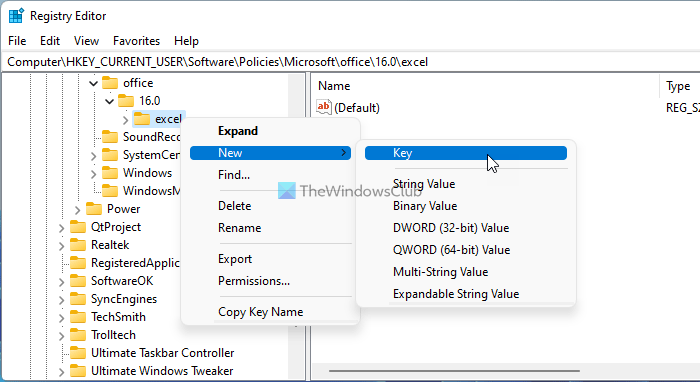Click the registry path address bar
The image size is (700, 382).
(350, 62)
